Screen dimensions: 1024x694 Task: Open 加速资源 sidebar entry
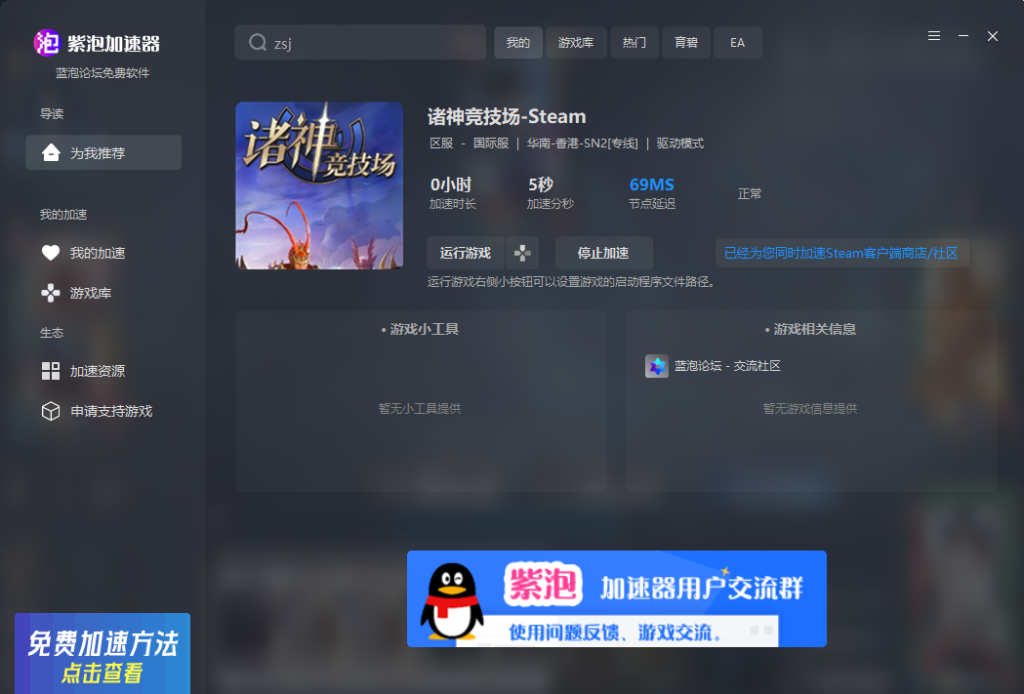pyautogui.click(x=97, y=371)
